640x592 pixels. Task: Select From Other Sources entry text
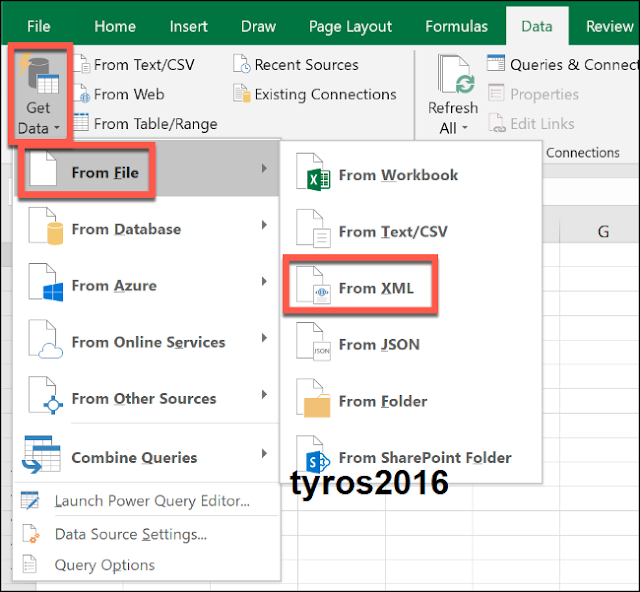(144, 398)
